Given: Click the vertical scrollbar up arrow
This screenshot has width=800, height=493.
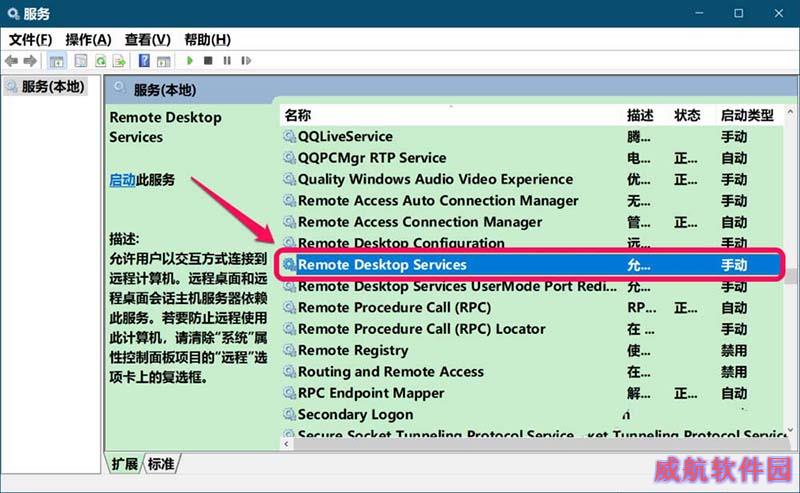Looking at the screenshot, I should click(x=790, y=111).
